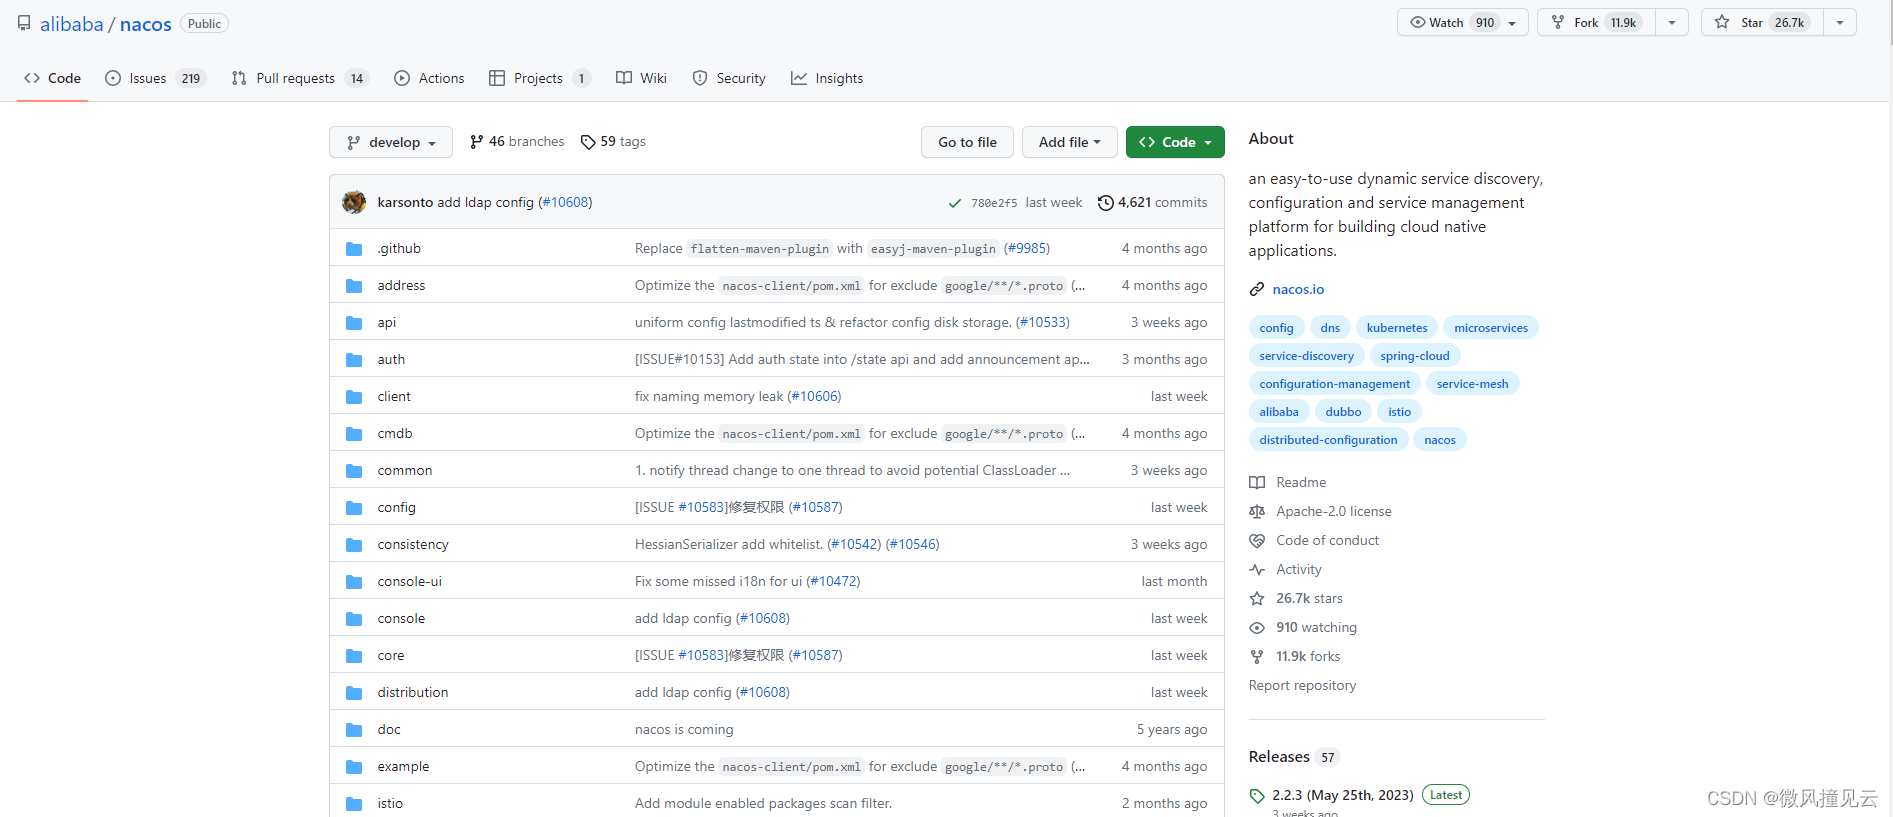This screenshot has height=817, width=1893.
Task: Click the Go to file button
Action: pyautogui.click(x=967, y=142)
